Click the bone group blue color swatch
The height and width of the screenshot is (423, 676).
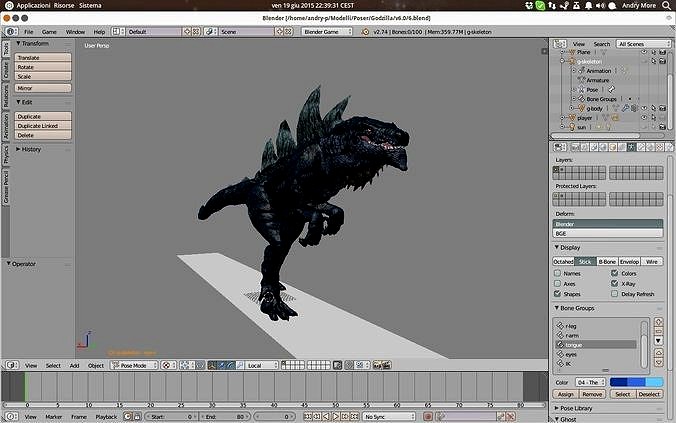point(636,382)
